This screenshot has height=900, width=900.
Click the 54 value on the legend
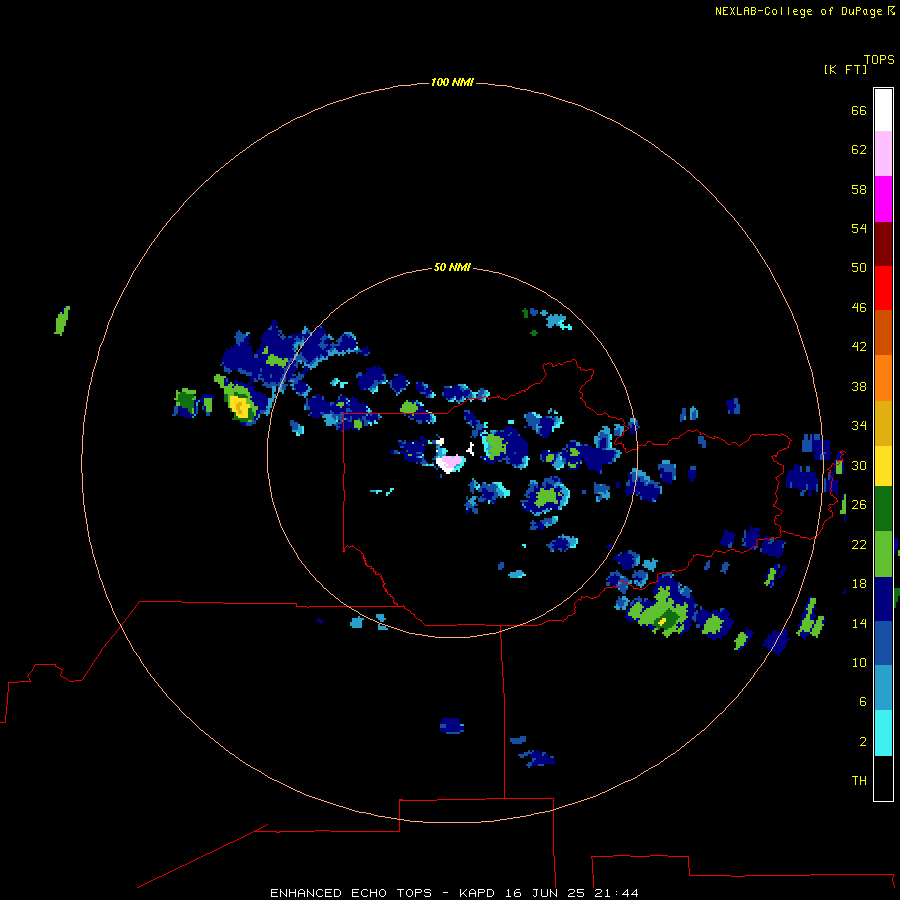coord(859,229)
